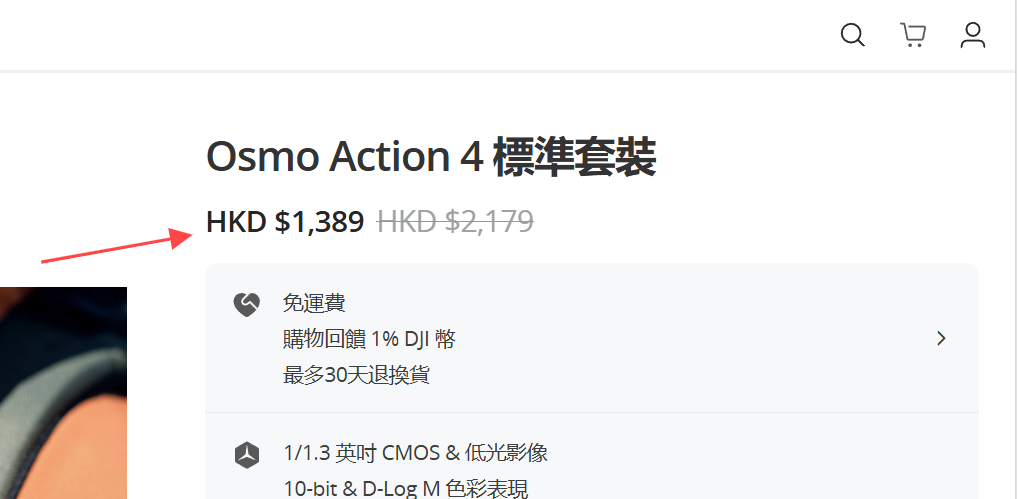
Task: Click the "Osmo Action 4" title text
Action: point(345,158)
